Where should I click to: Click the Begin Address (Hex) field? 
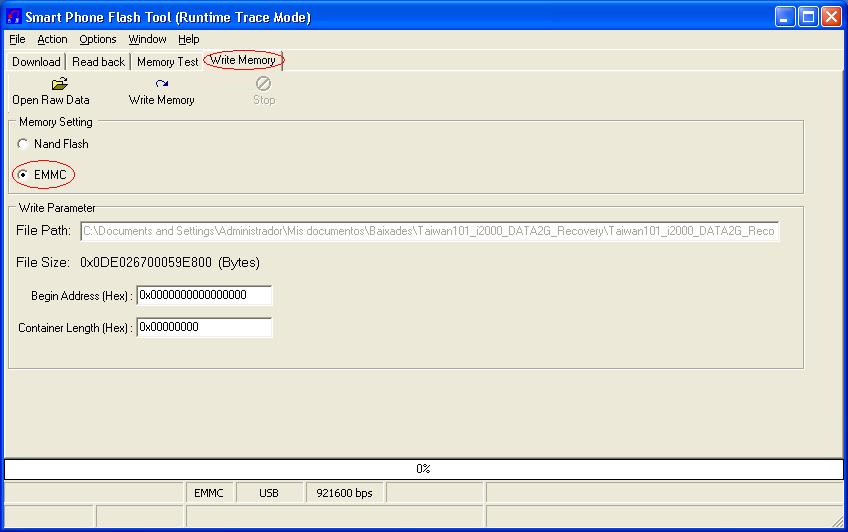[x=204, y=295]
